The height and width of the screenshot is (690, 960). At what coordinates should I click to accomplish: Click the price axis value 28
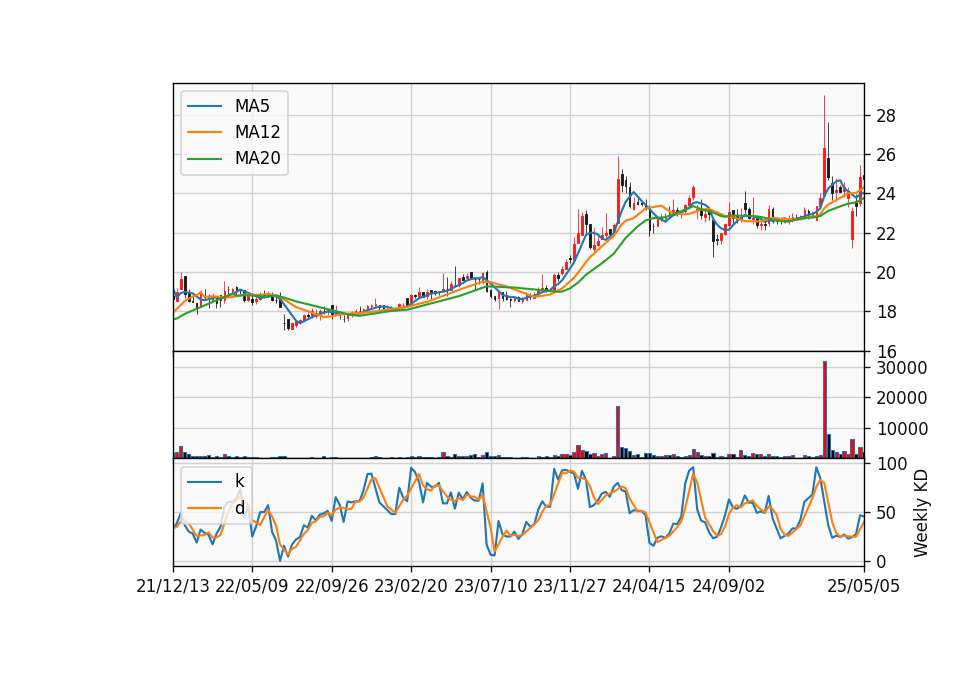pos(885,116)
